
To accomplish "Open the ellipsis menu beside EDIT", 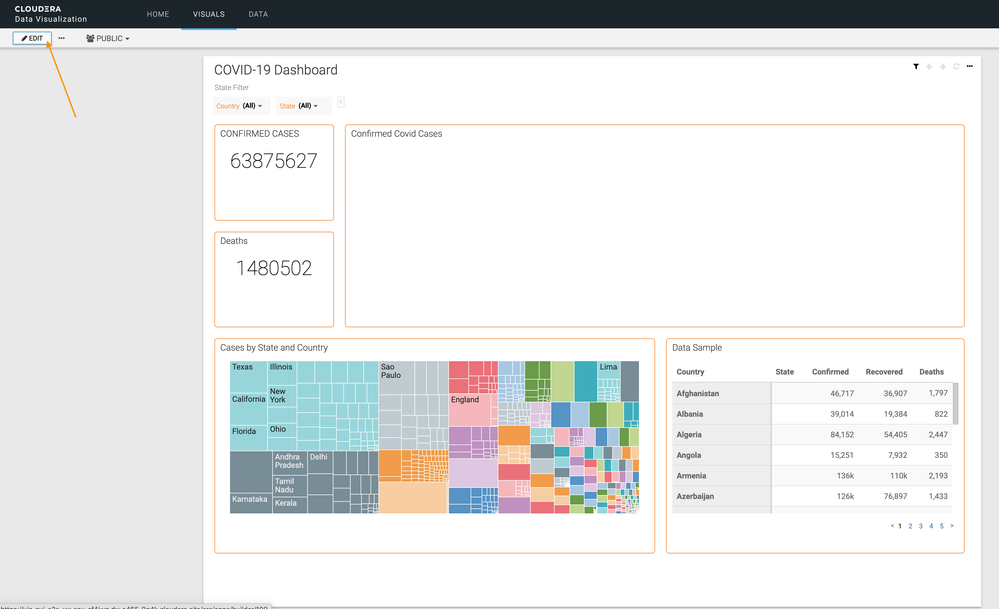I will [x=61, y=38].
